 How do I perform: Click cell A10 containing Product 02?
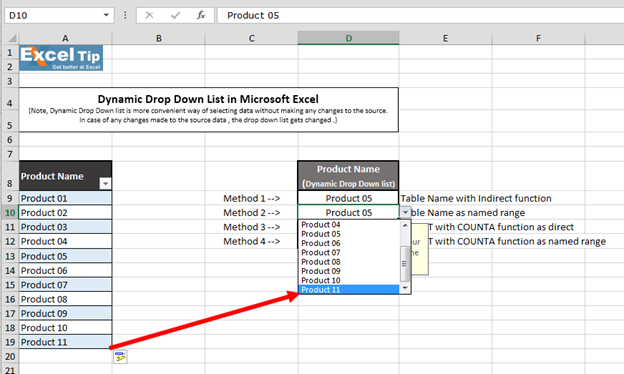click(x=65, y=212)
